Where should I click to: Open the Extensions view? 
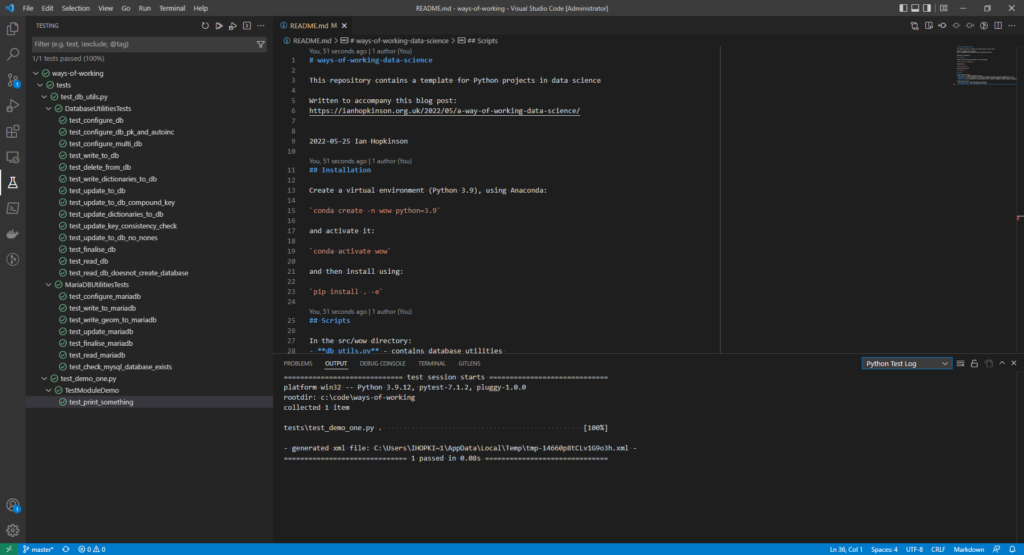[12, 131]
